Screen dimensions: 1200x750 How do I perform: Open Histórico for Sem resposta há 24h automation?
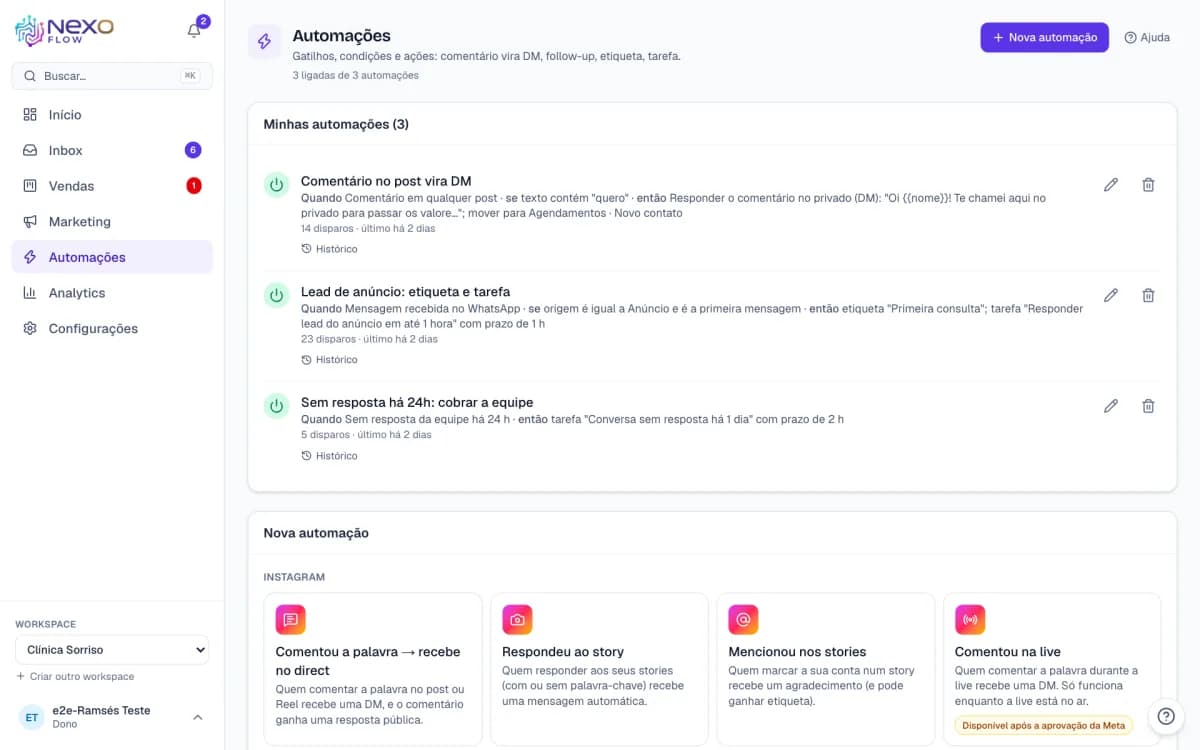[x=329, y=456]
